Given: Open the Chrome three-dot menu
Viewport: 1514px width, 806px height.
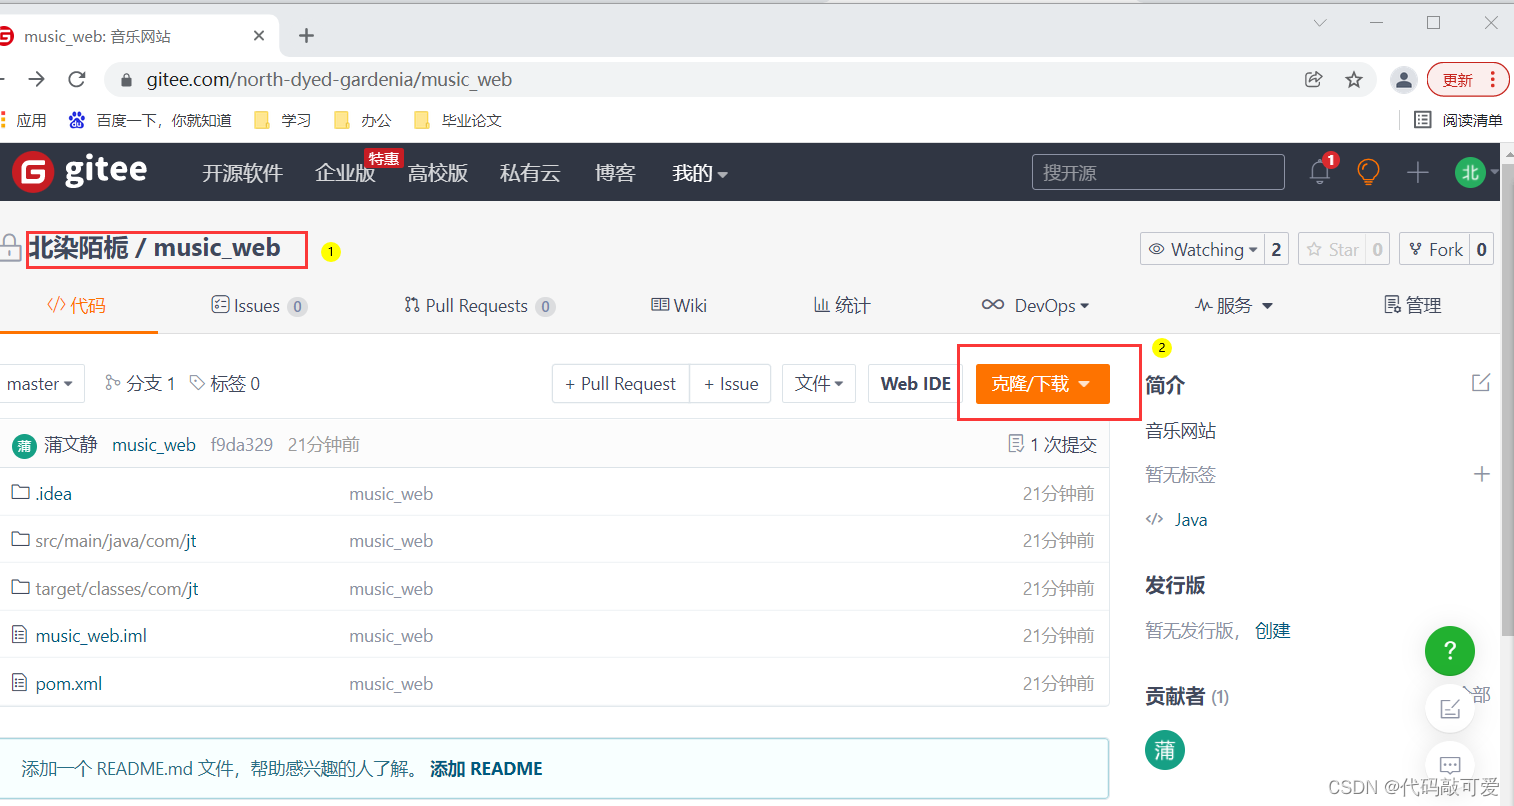Looking at the screenshot, I should pyautogui.click(x=1493, y=79).
